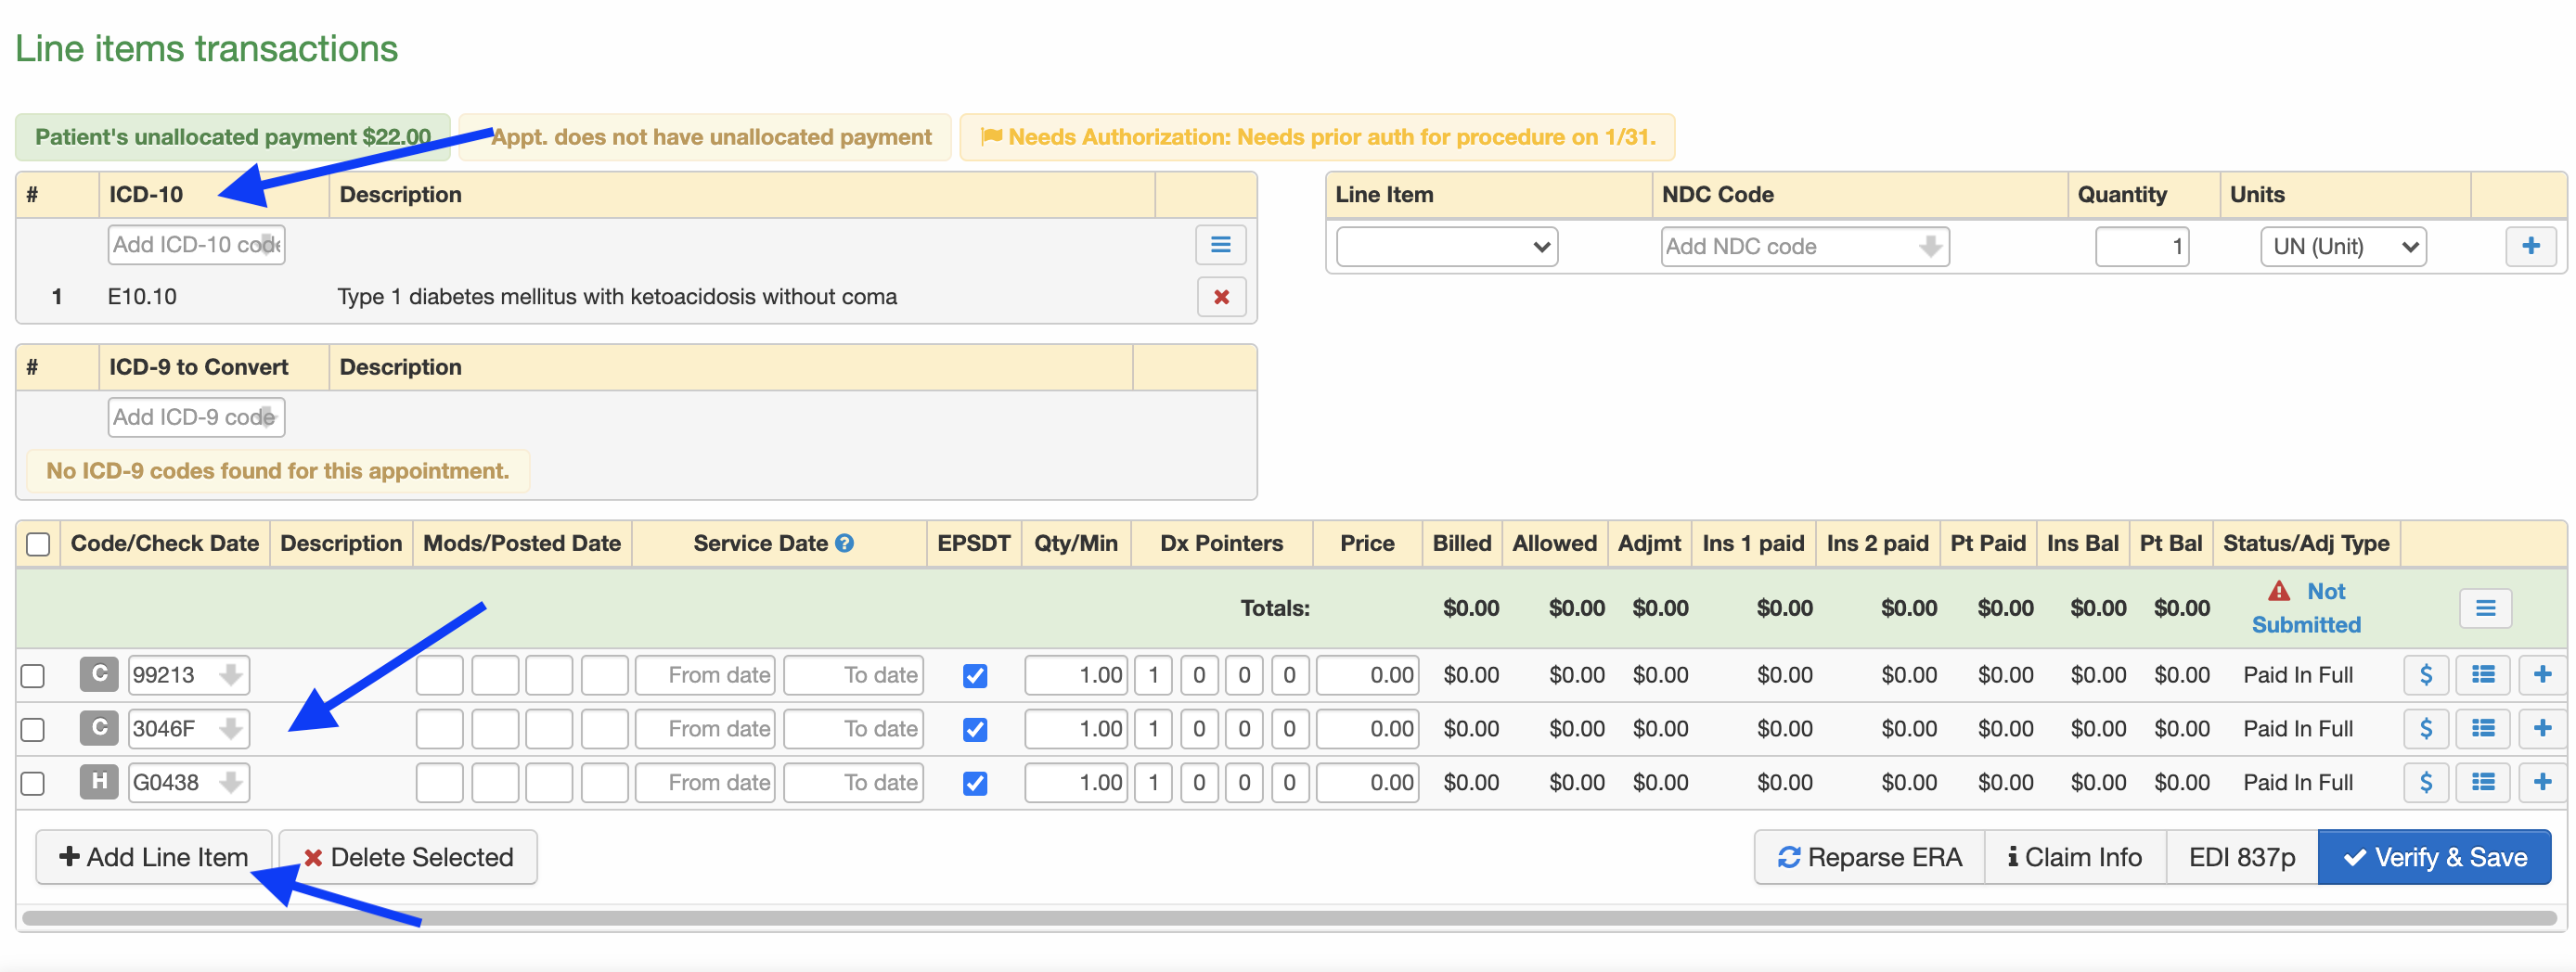Viewport: 2576px width, 972px height.
Task: Click the EDI 837p button
Action: point(2241,857)
